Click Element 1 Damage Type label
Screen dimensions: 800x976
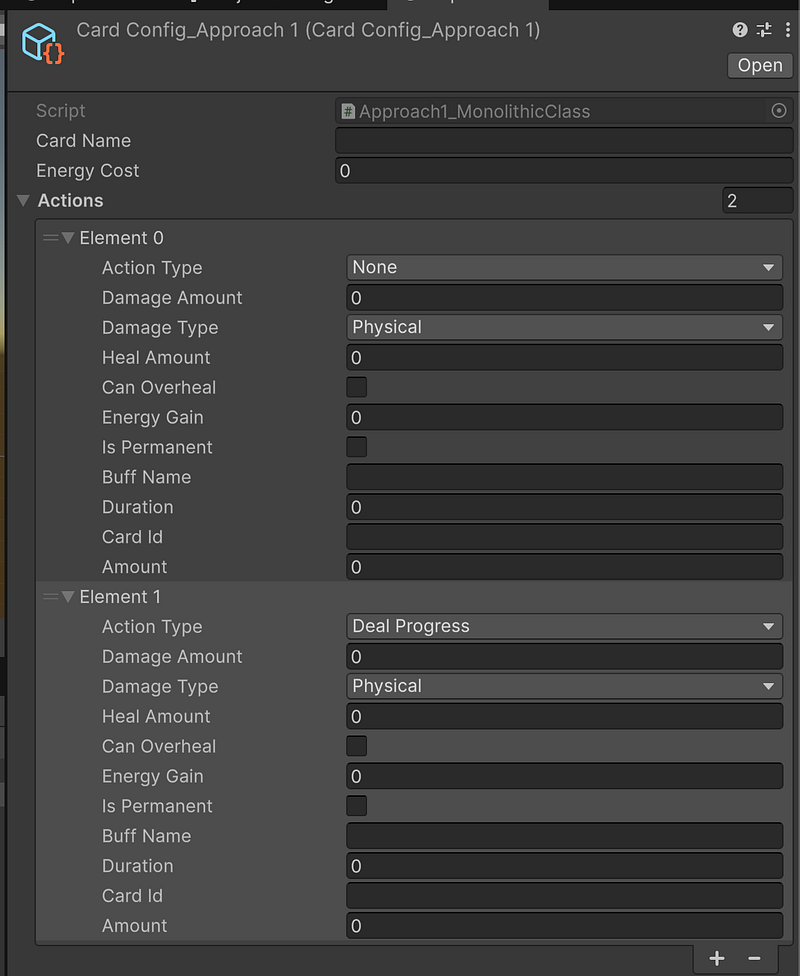point(160,687)
